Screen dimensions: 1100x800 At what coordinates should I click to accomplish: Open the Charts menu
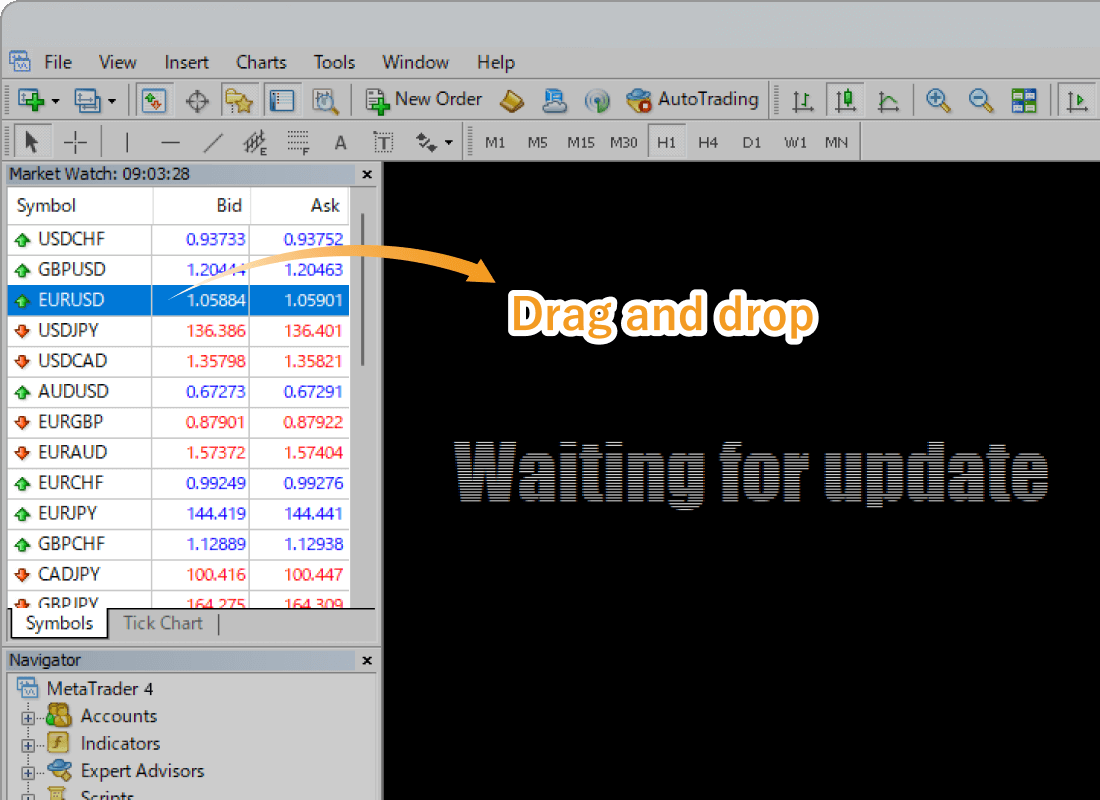pyautogui.click(x=260, y=62)
